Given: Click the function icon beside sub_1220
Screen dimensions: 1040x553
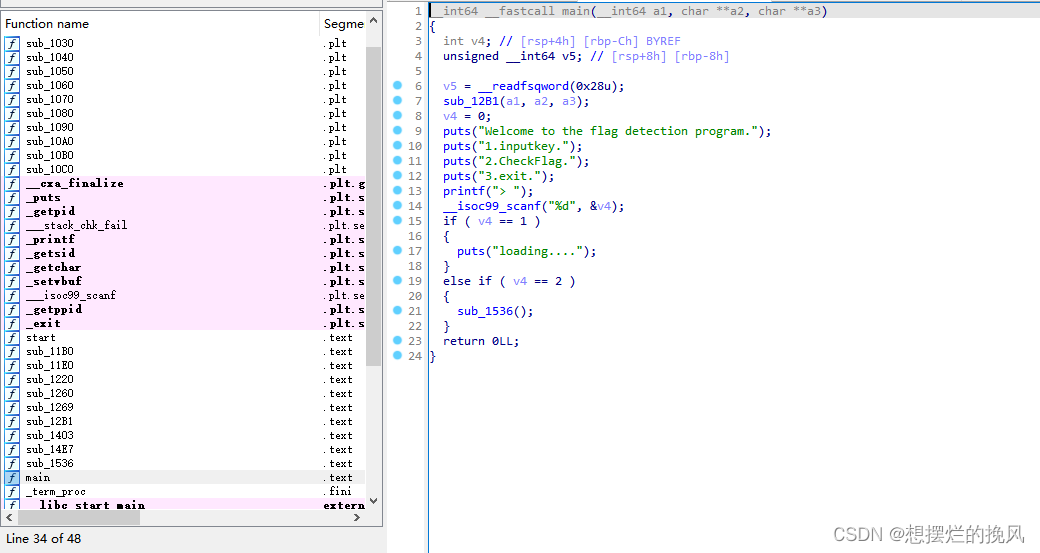Looking at the screenshot, I should (x=12, y=379).
